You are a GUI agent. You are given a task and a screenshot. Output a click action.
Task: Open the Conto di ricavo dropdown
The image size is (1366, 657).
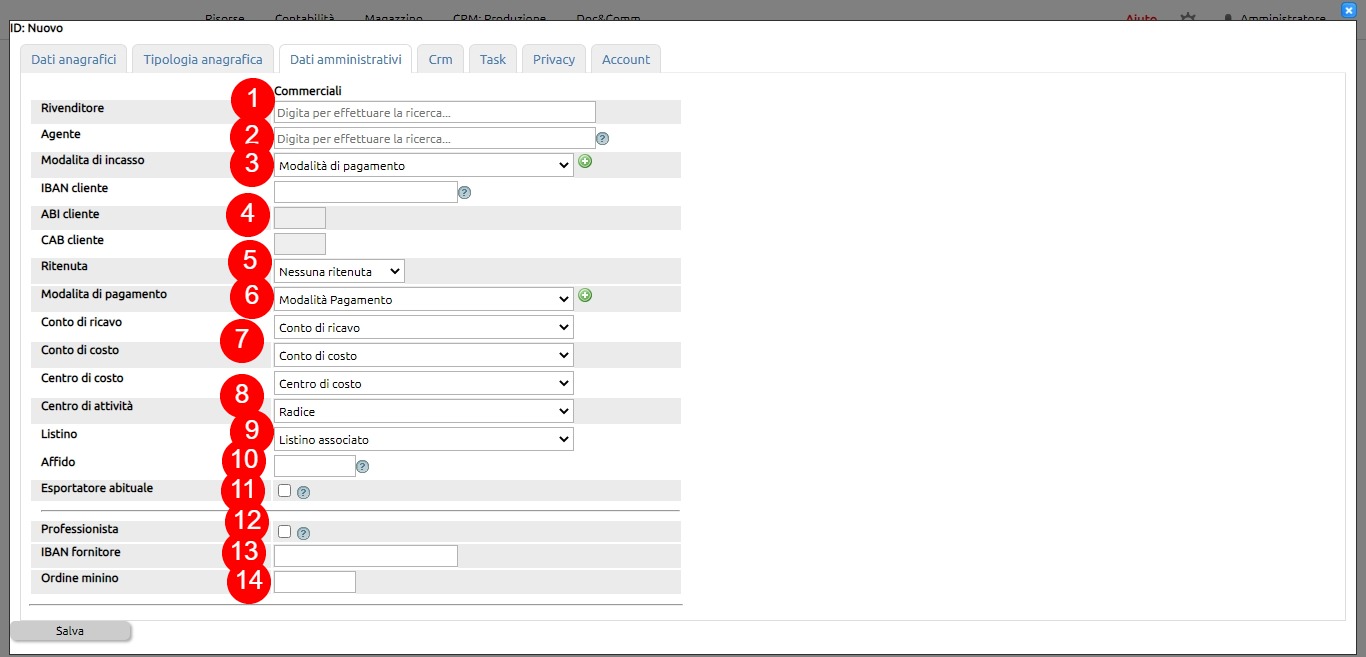(424, 327)
